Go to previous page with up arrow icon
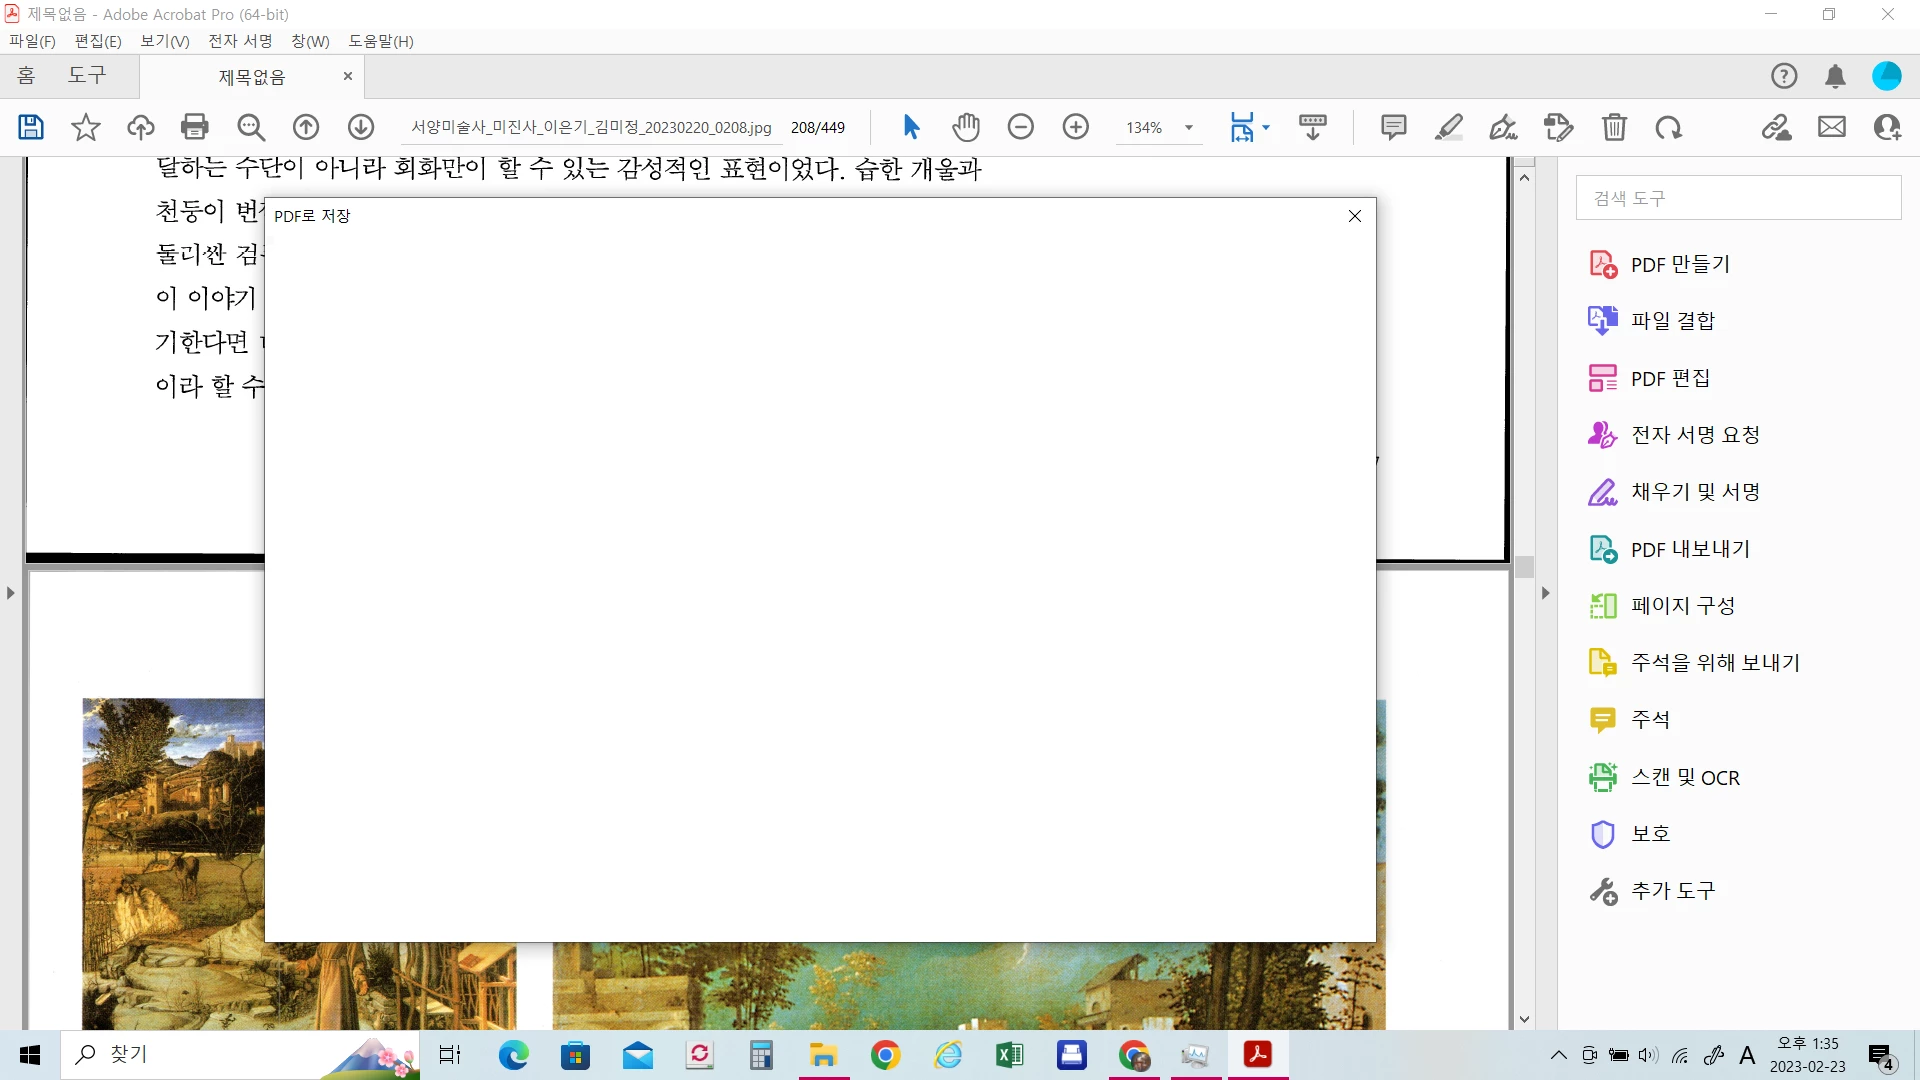This screenshot has width=1920, height=1080. pyautogui.click(x=306, y=127)
